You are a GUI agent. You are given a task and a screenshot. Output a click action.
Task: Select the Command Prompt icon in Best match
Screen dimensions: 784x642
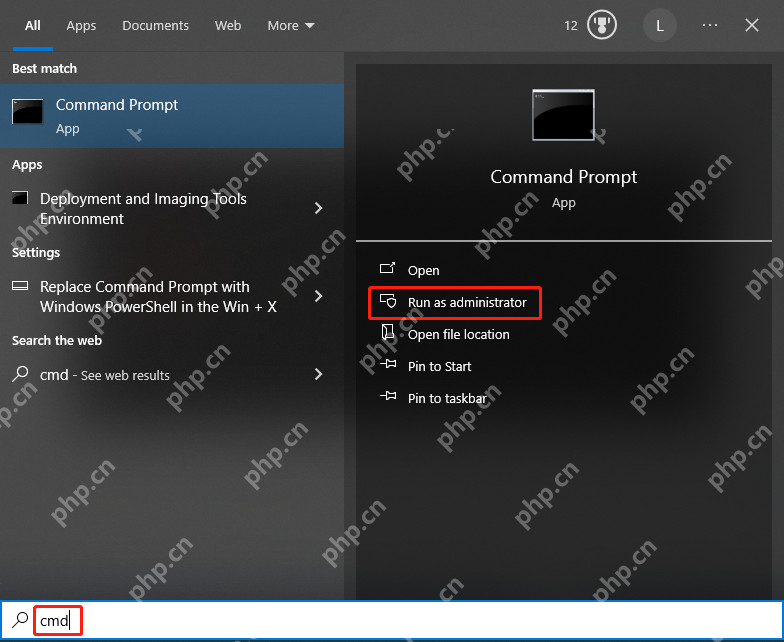coord(28,111)
